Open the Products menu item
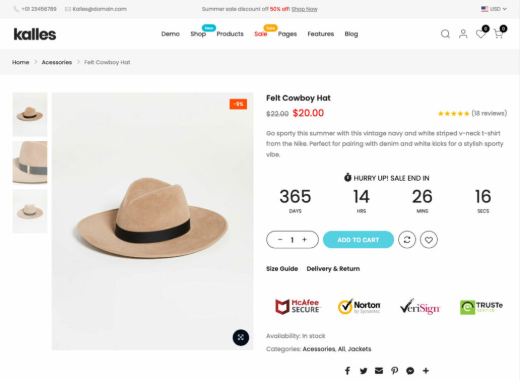Screen dimensions: 520x380 [x=230, y=34]
